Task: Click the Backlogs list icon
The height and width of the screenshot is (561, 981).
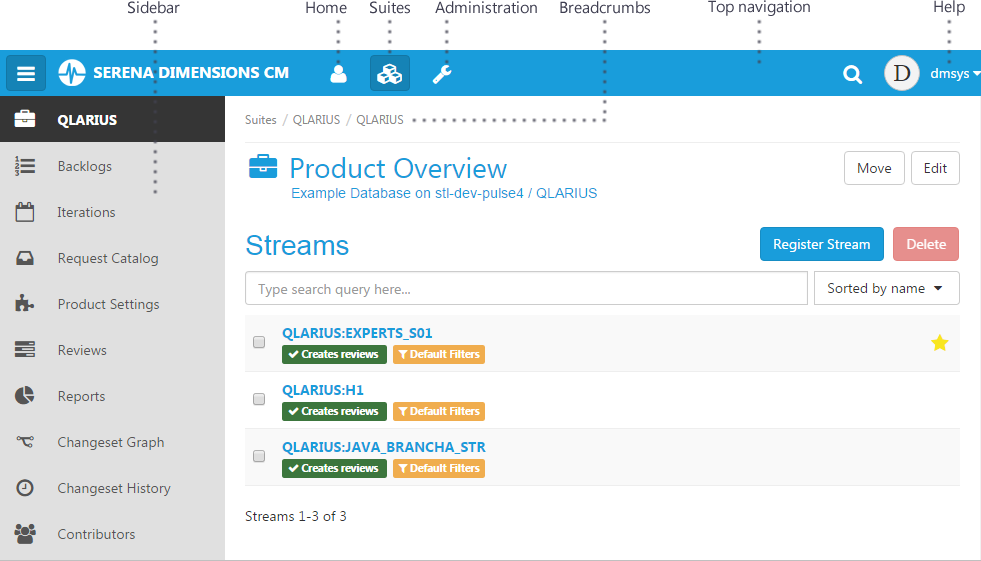Action: (25, 166)
